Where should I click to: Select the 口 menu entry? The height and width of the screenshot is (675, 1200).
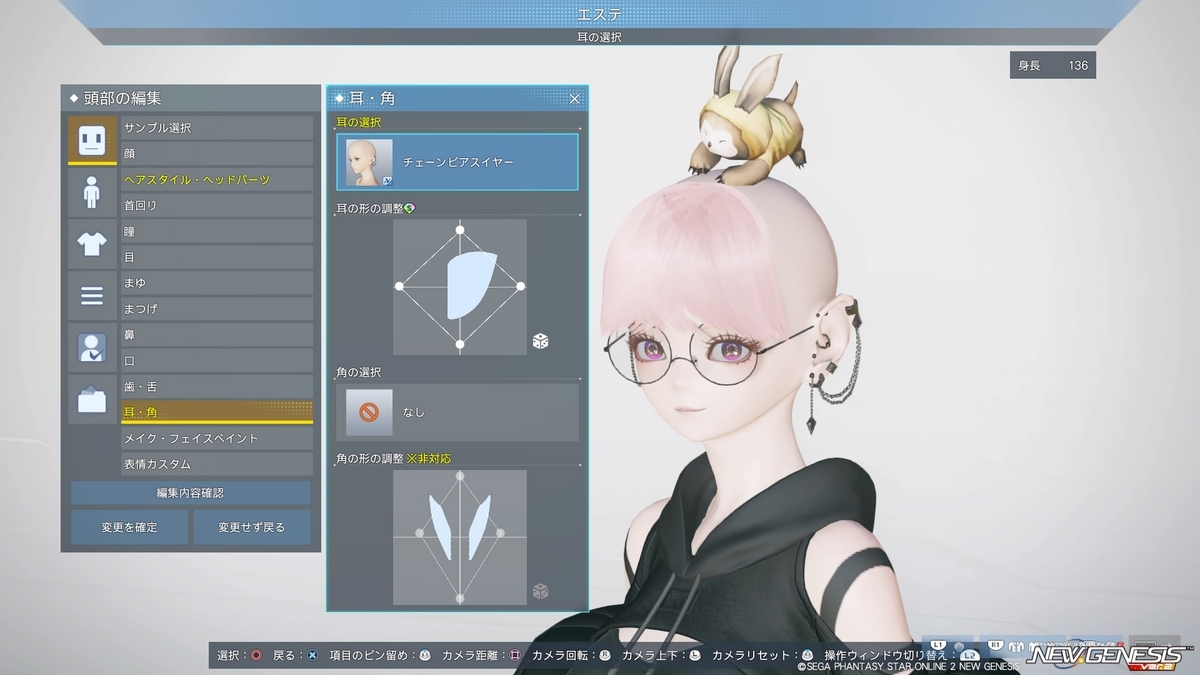217,361
